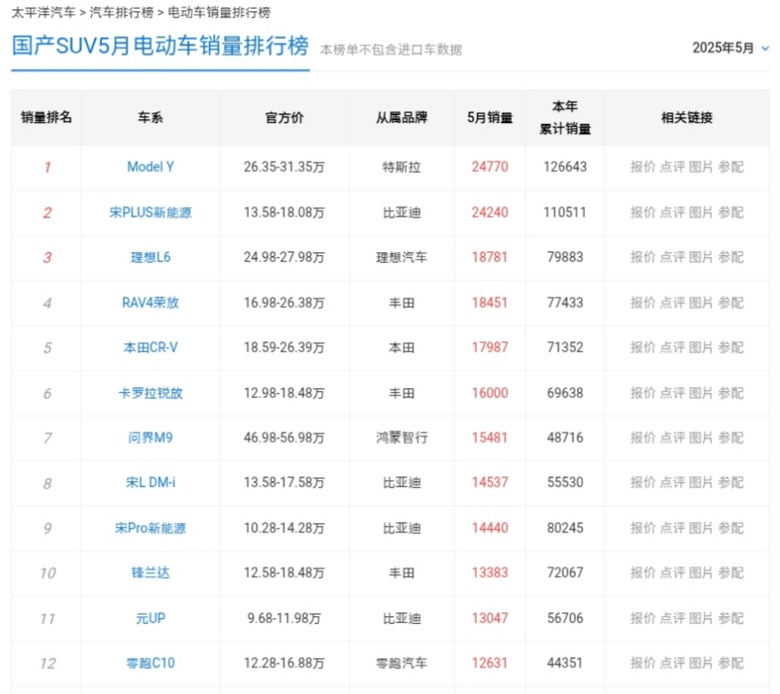Open 图片 link in the Model Y row
The image size is (780, 694).
(701, 167)
